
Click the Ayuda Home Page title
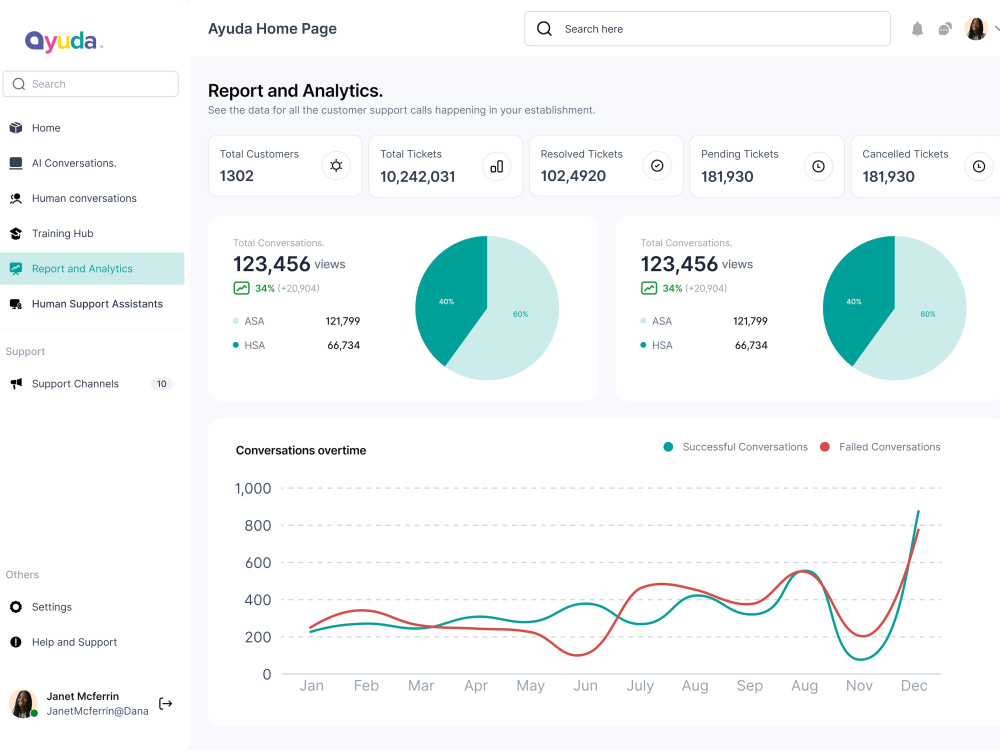pos(272,29)
